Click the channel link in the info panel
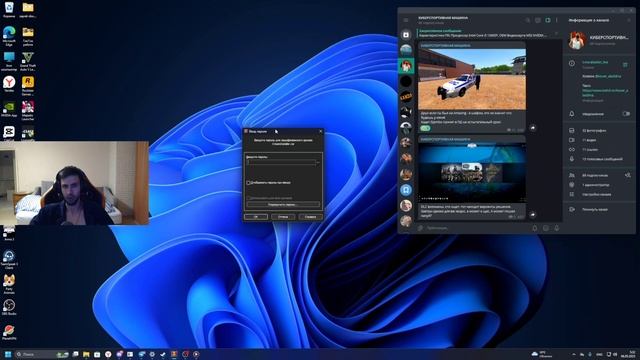Screen dimensions: 640x360 click(595, 62)
